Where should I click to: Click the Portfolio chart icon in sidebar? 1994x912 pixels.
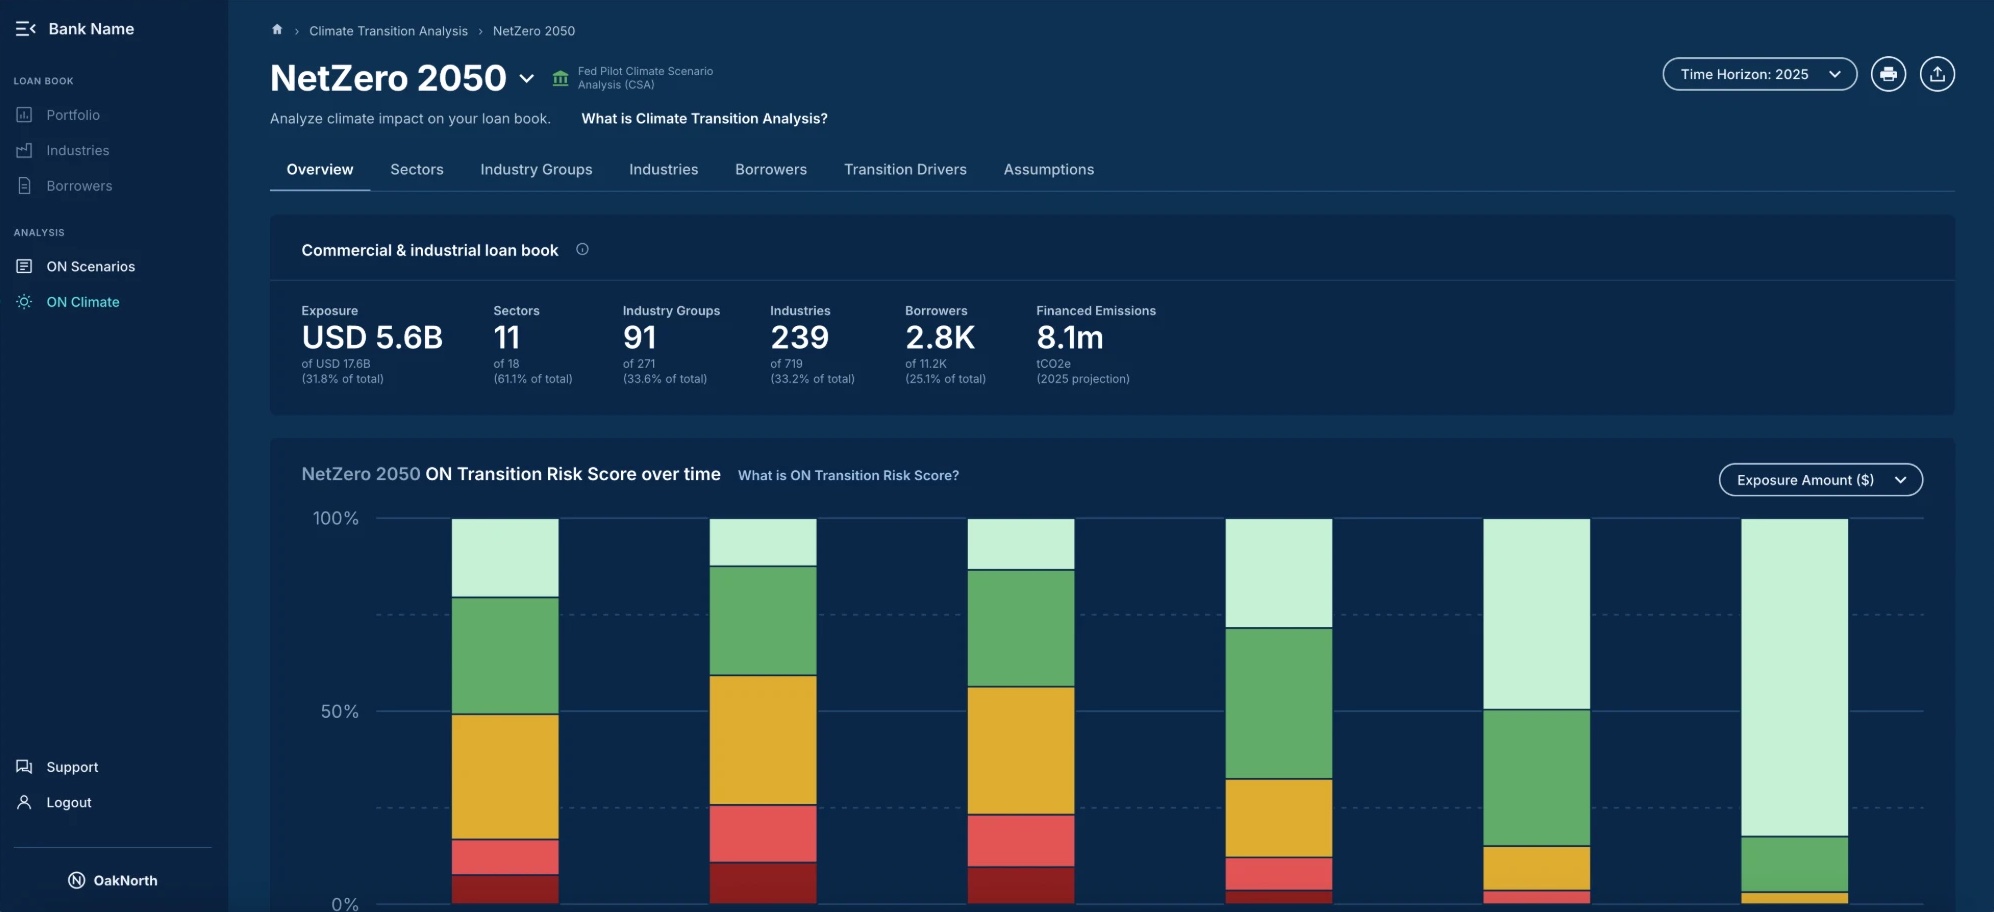tap(24, 115)
